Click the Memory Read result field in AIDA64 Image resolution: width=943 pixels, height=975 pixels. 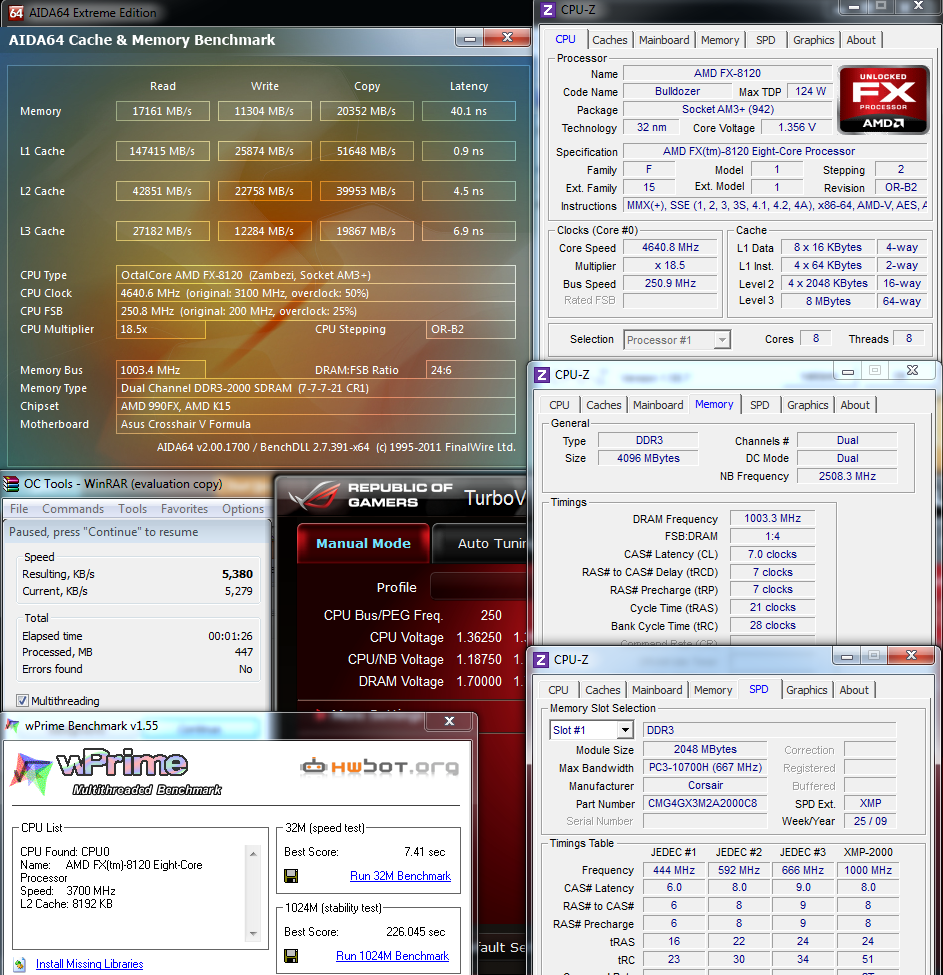162,111
